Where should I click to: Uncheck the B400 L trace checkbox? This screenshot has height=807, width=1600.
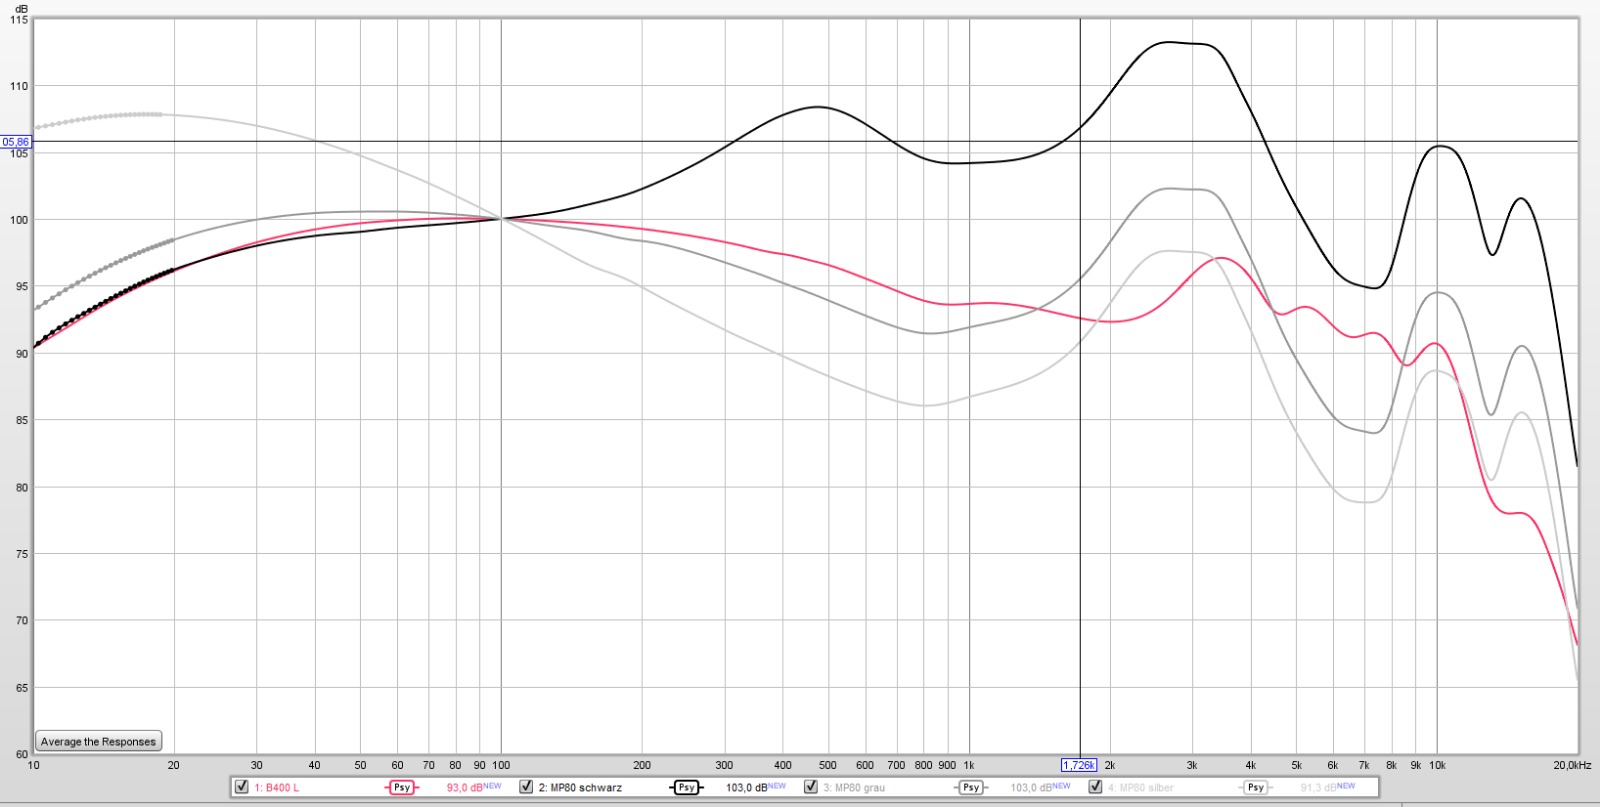point(241,787)
